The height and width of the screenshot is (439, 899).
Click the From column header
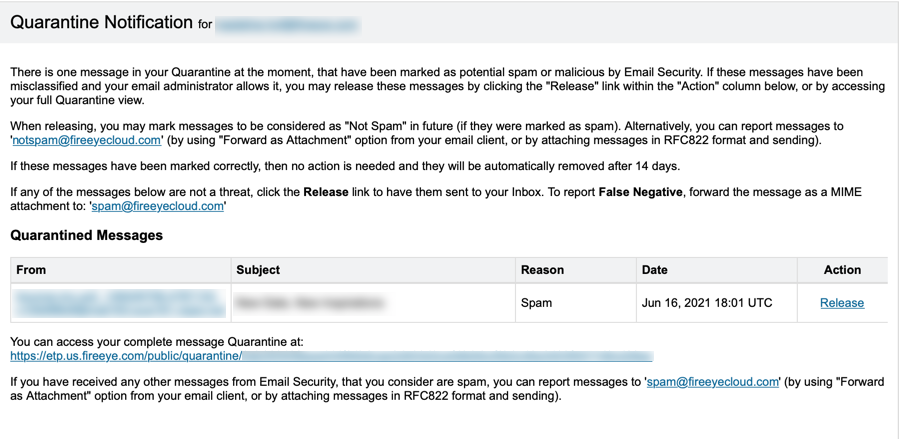pos(31,270)
